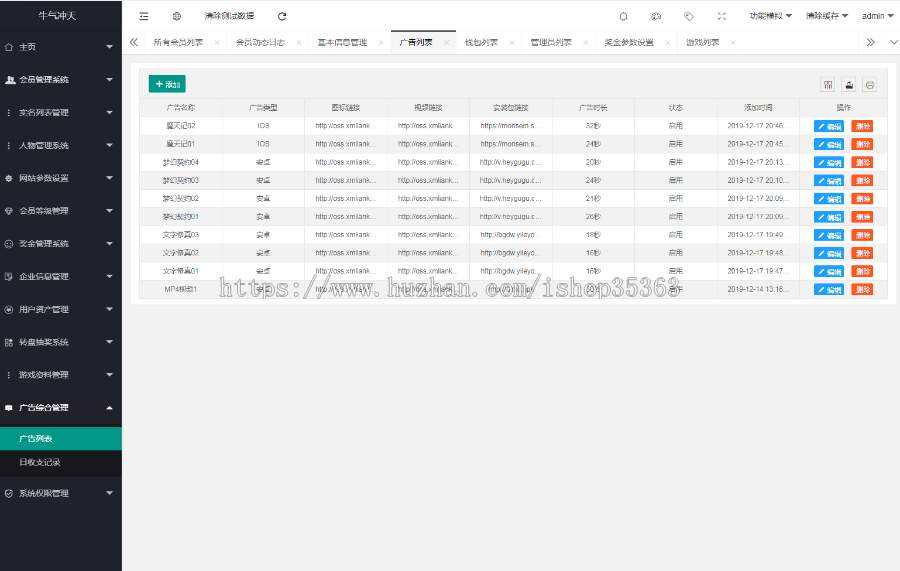900x571 pixels.
Task: Open notifications via the bell icon
Action: [x=624, y=16]
